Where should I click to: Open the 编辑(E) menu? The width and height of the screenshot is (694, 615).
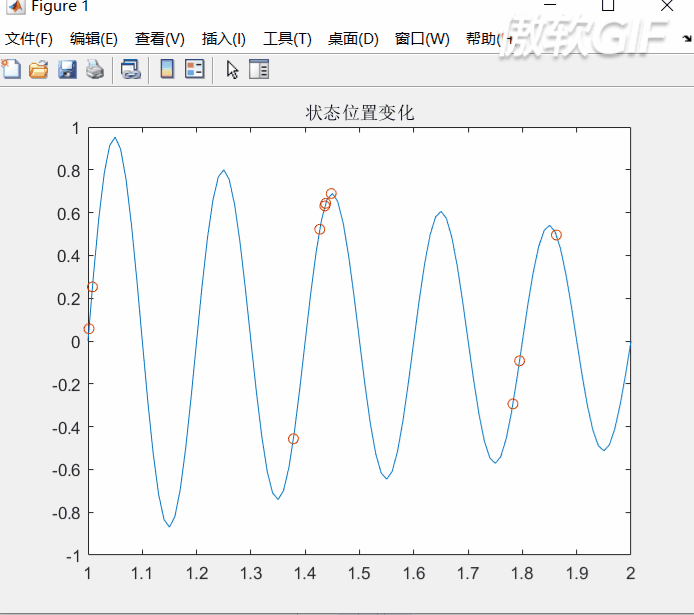94,39
